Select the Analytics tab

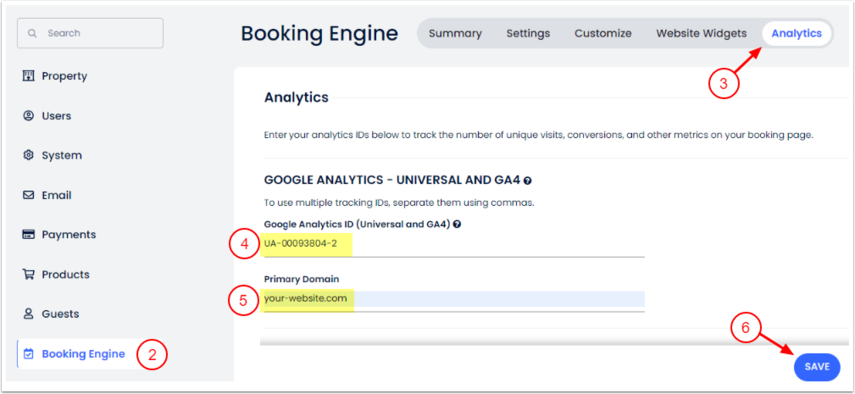click(x=797, y=33)
